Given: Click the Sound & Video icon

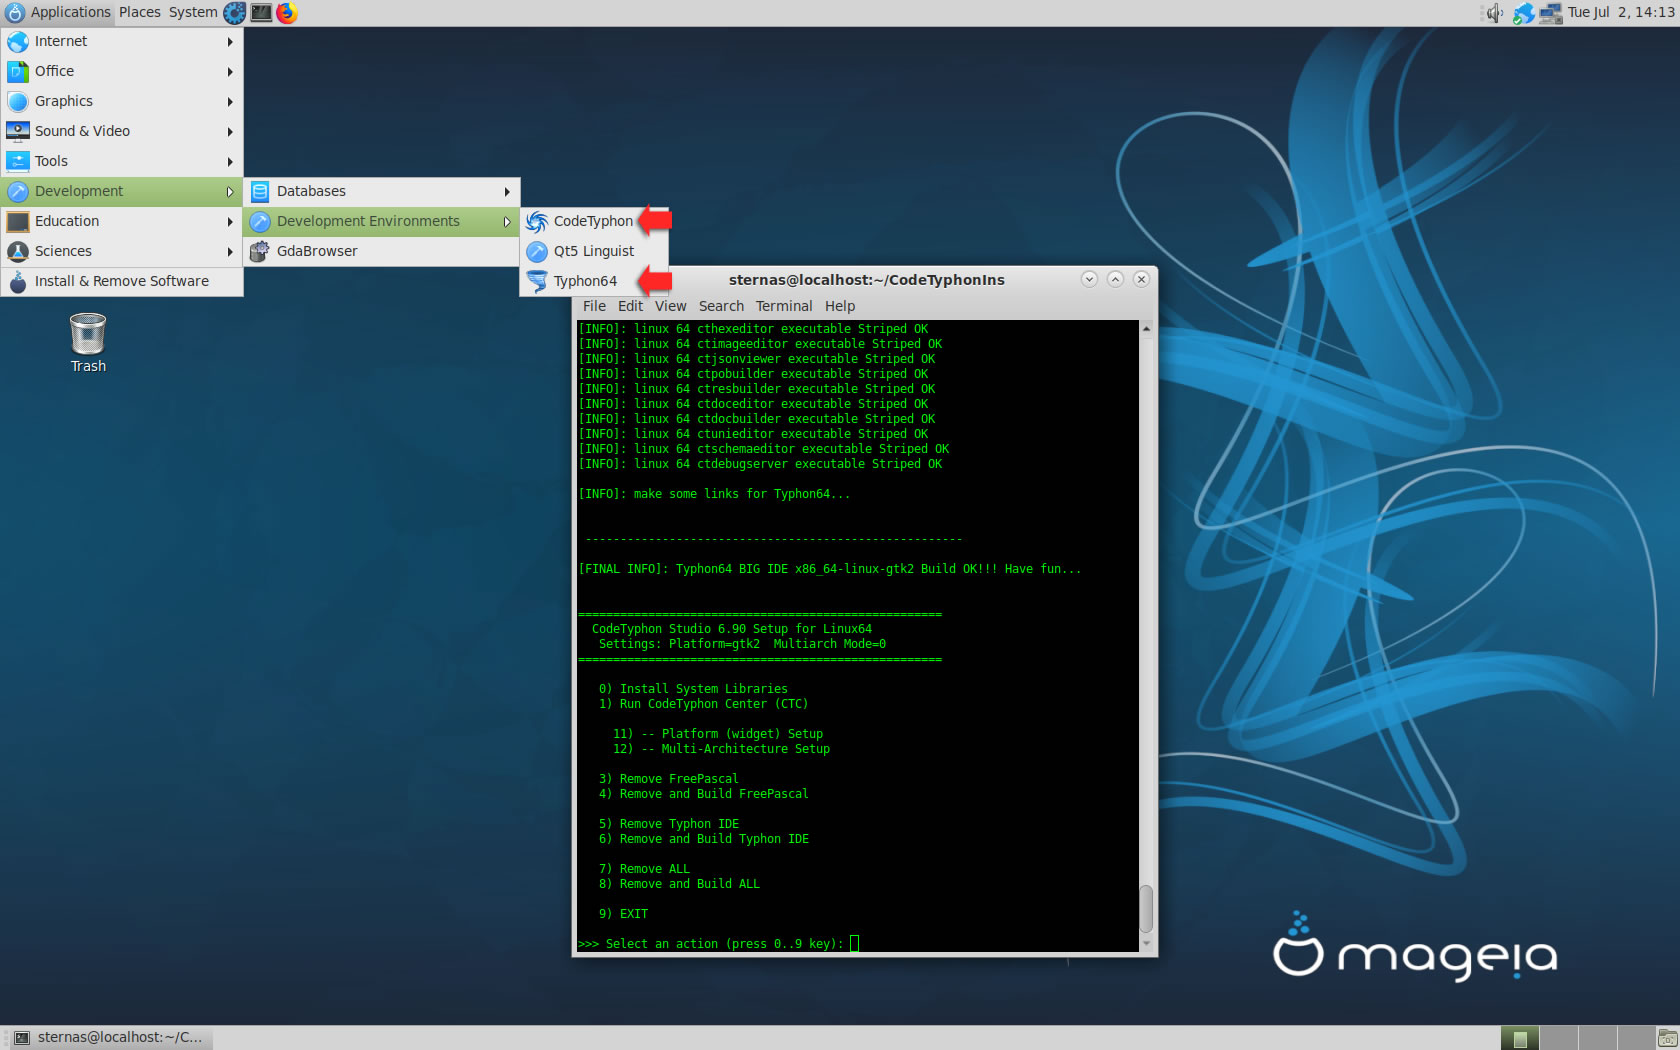Looking at the screenshot, I should pos(18,131).
